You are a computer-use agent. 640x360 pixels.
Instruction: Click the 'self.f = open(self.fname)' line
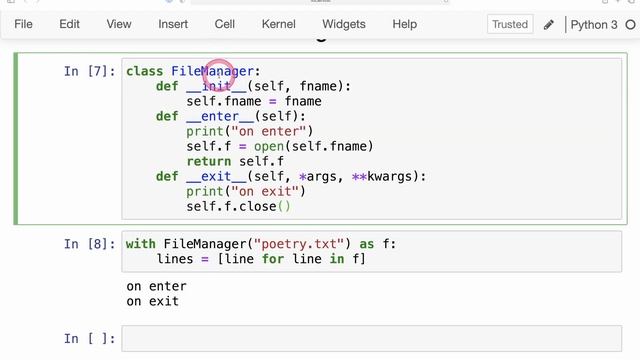(x=280, y=146)
